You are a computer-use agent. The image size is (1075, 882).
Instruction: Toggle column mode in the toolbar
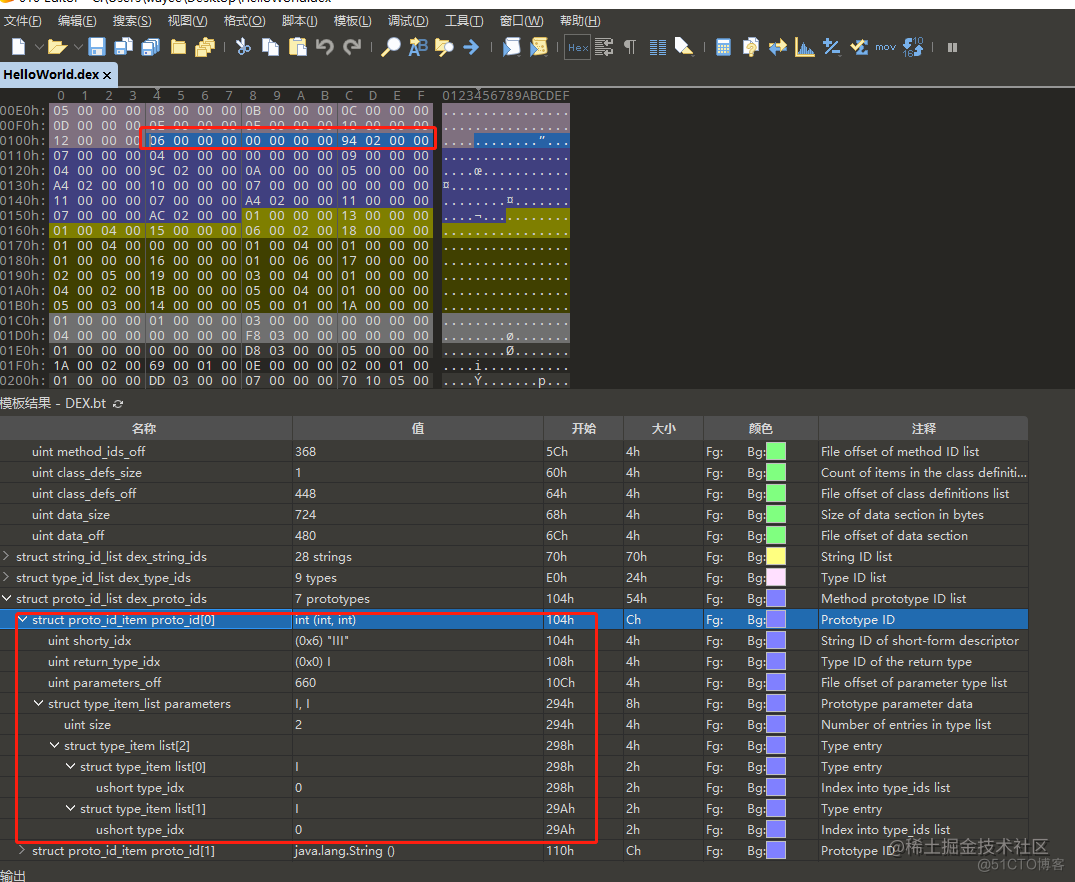(657, 47)
